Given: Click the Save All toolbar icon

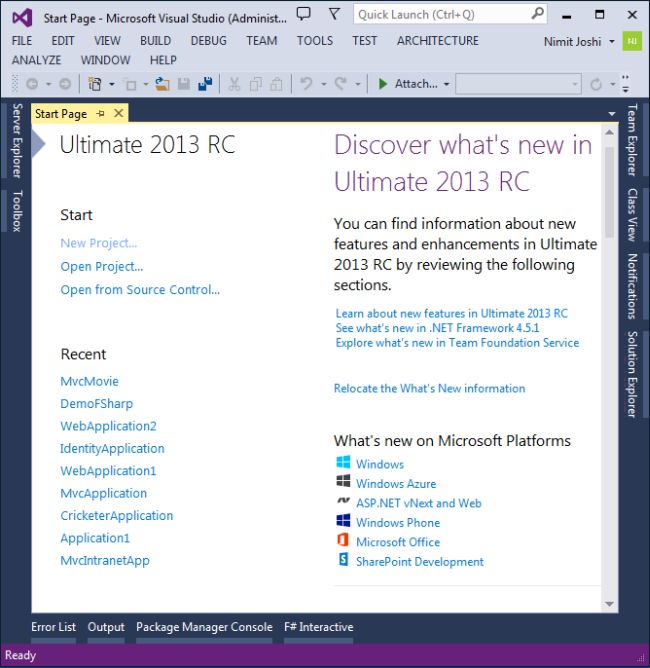Looking at the screenshot, I should (x=205, y=84).
